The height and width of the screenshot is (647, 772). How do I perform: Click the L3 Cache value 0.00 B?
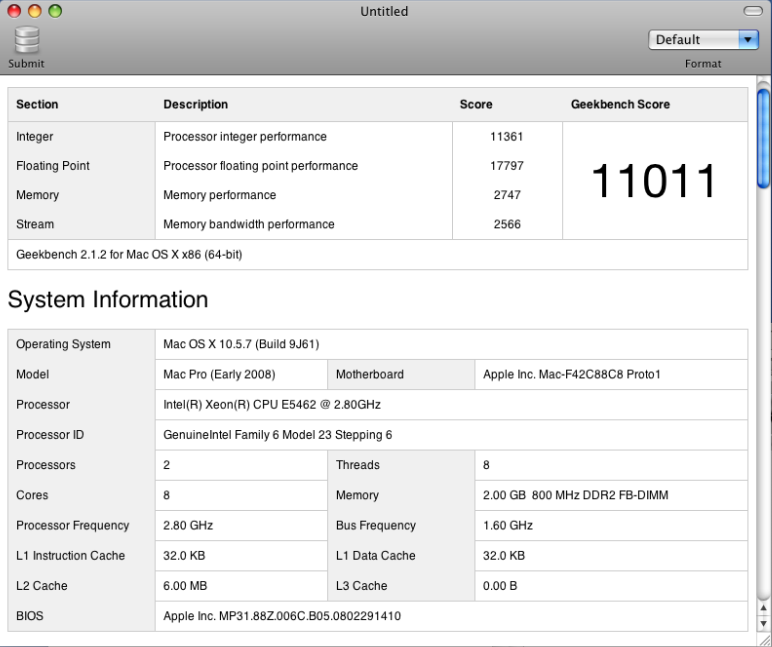point(500,585)
